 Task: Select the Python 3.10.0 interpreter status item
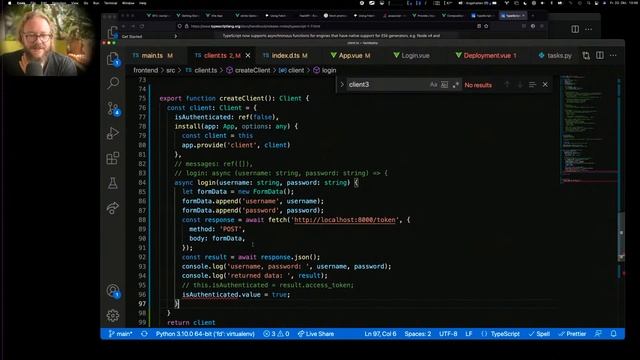click(205, 334)
